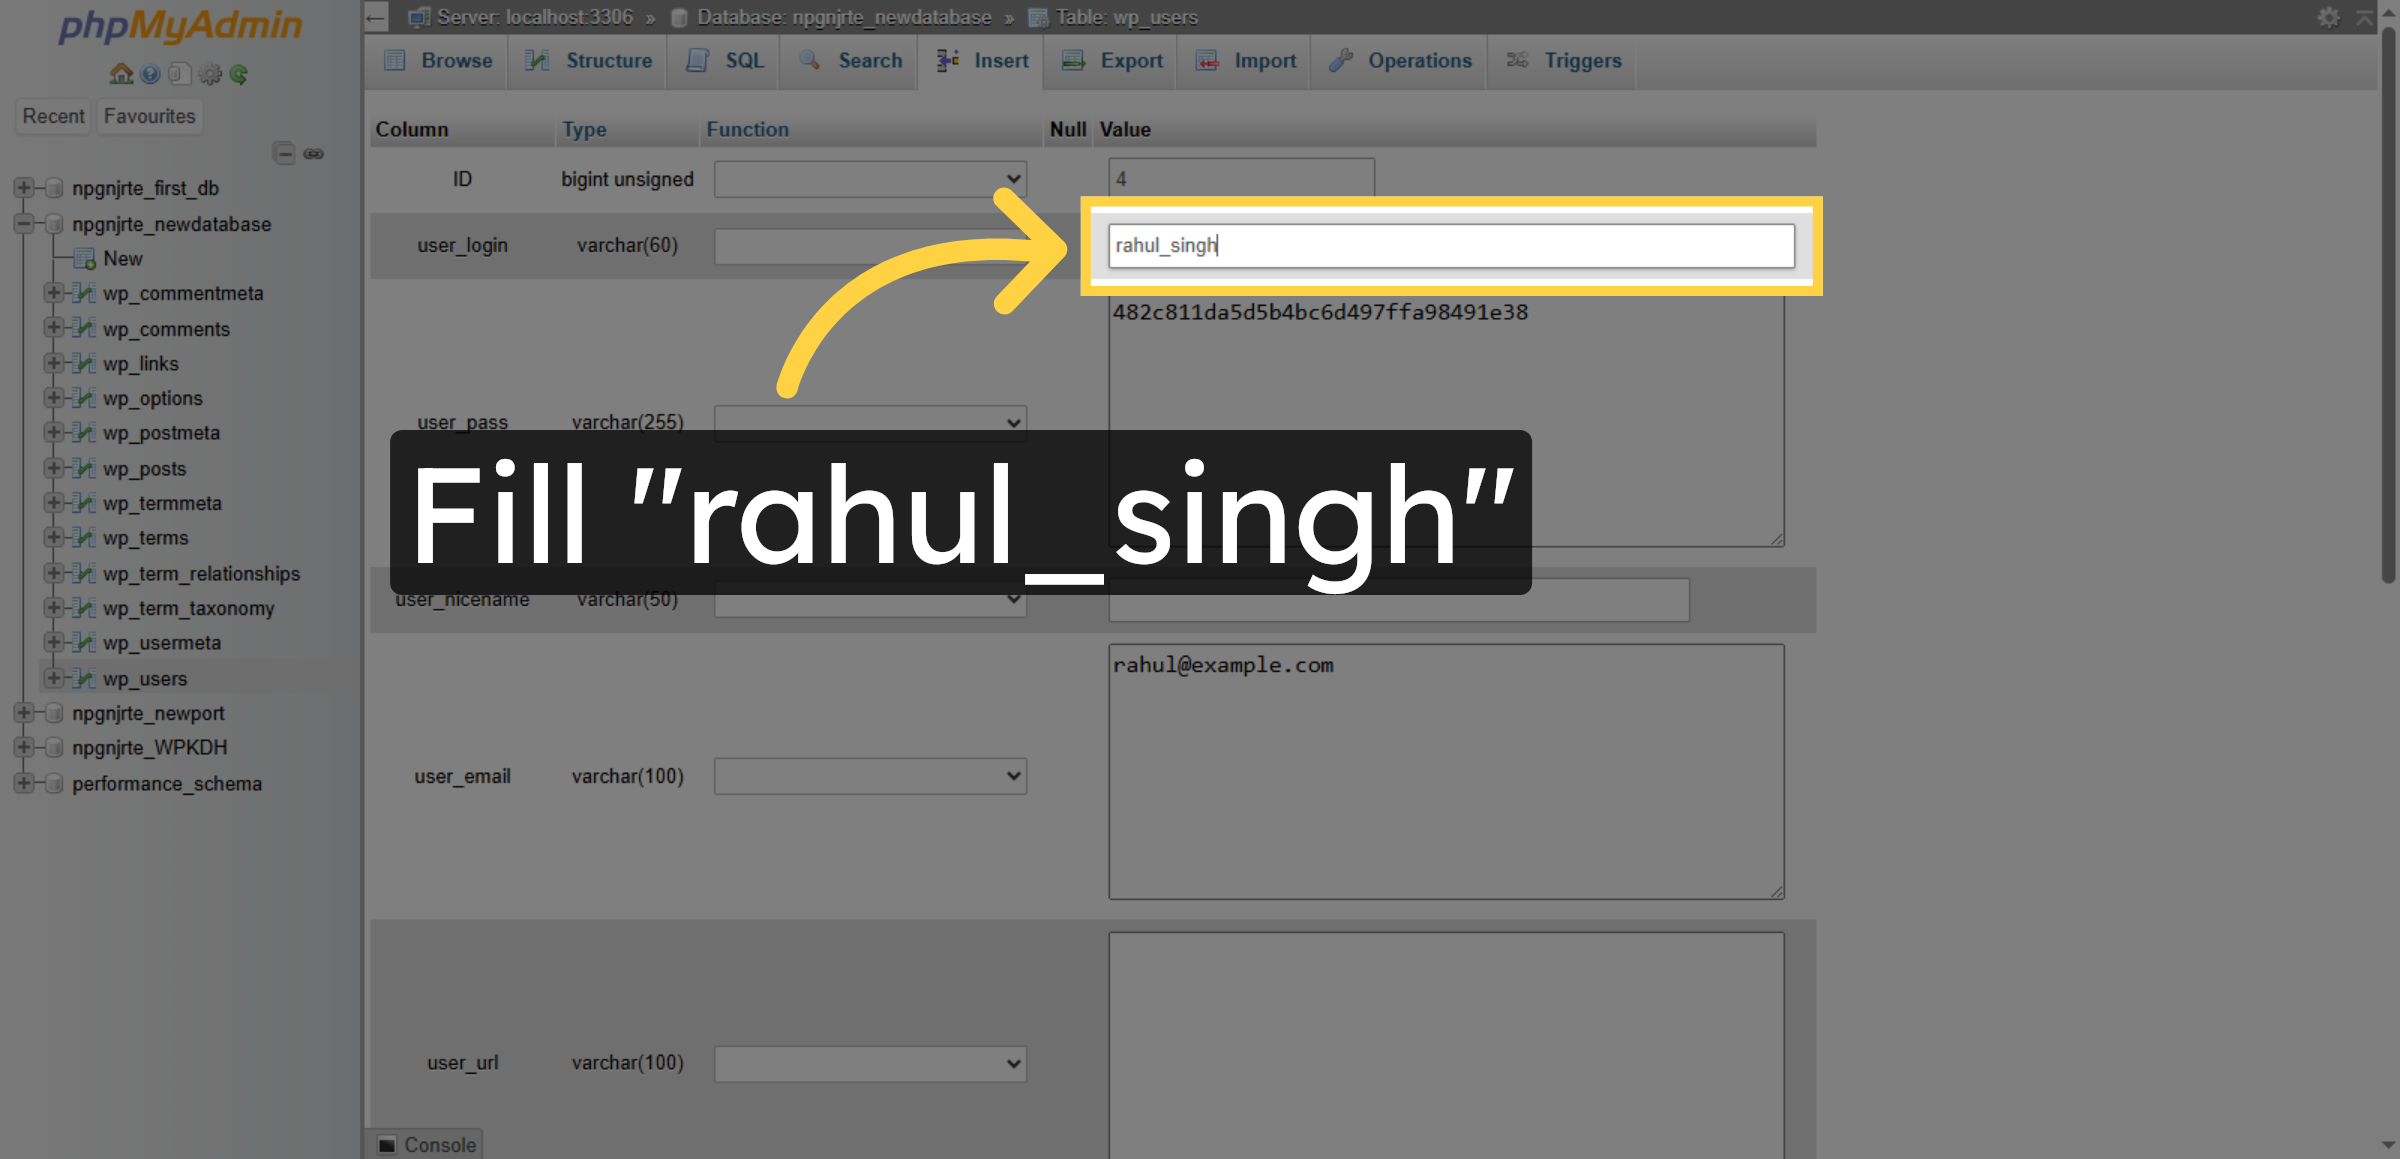Viewport: 2400px width, 1159px height.
Task: Open Function dropdown for ID column
Action: 869,179
